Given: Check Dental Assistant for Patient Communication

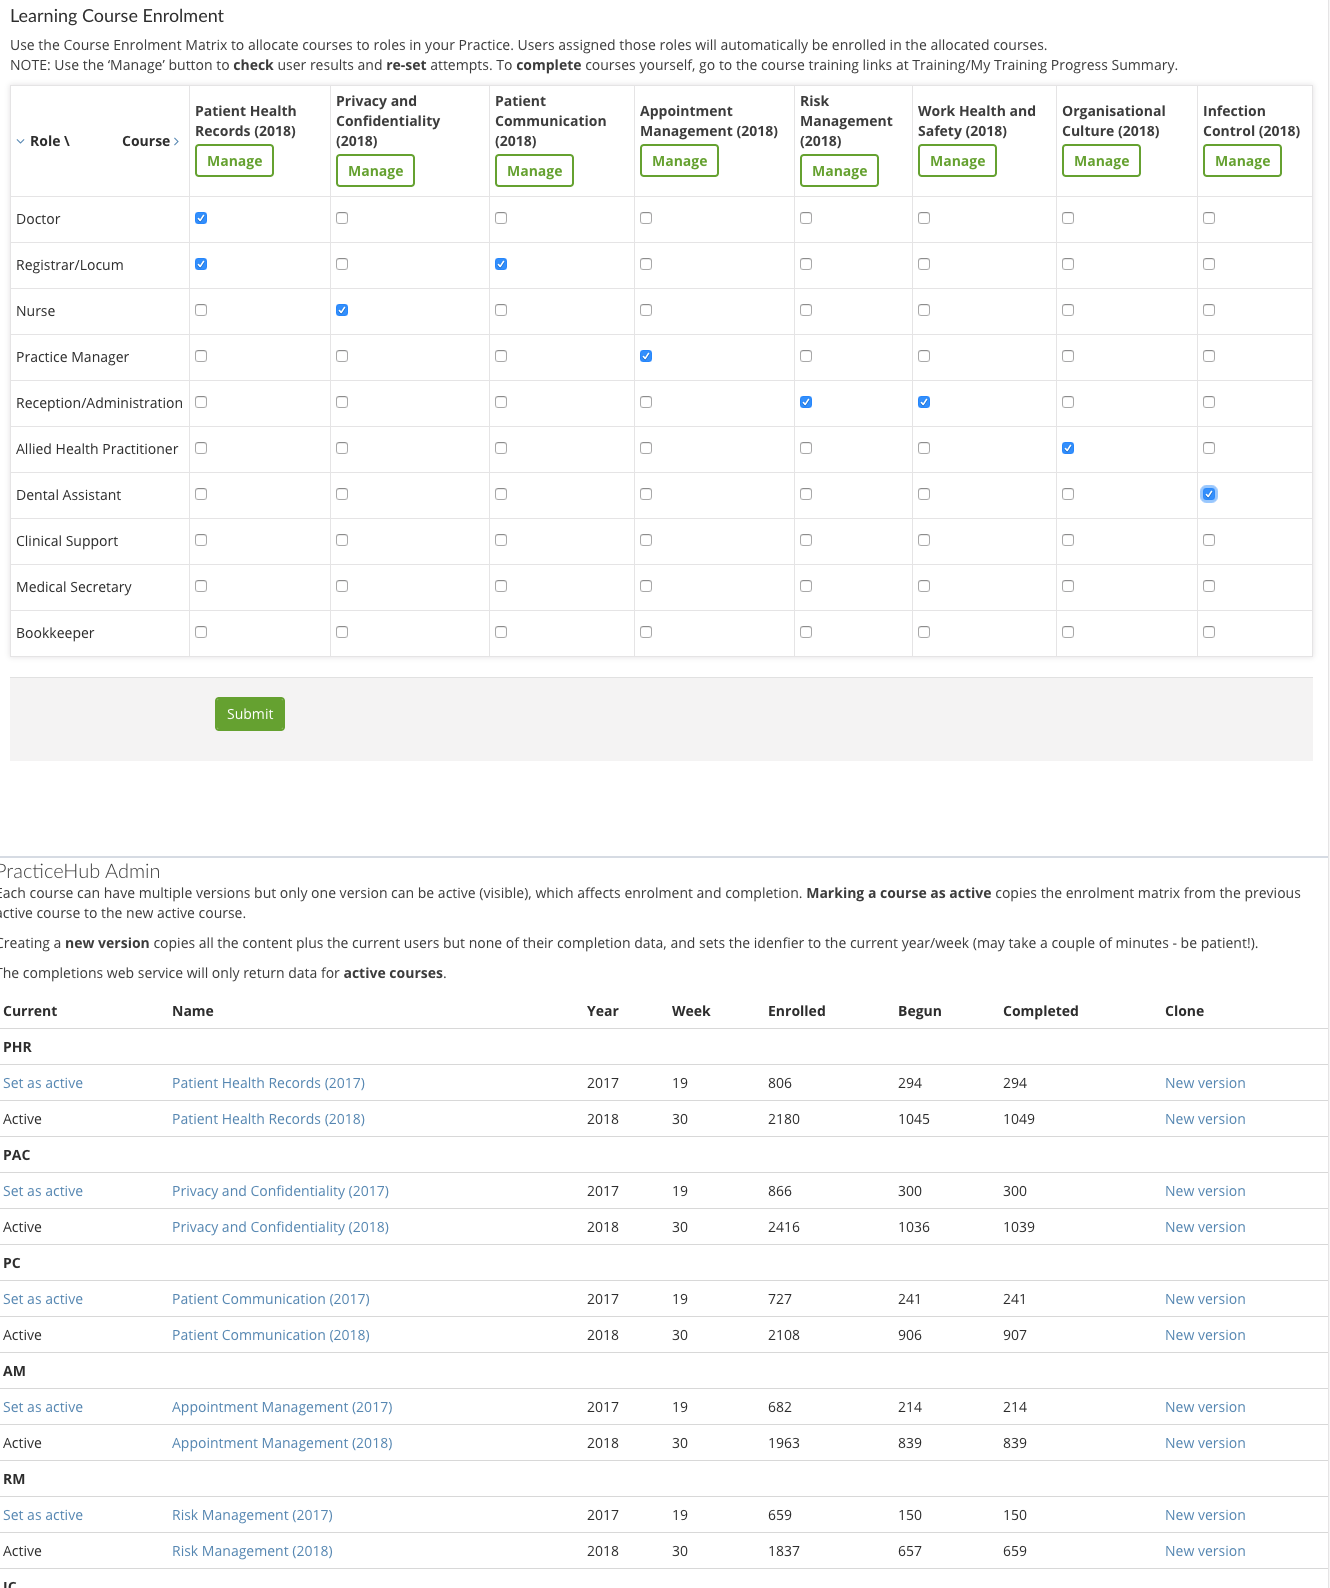Looking at the screenshot, I should [x=501, y=494].
